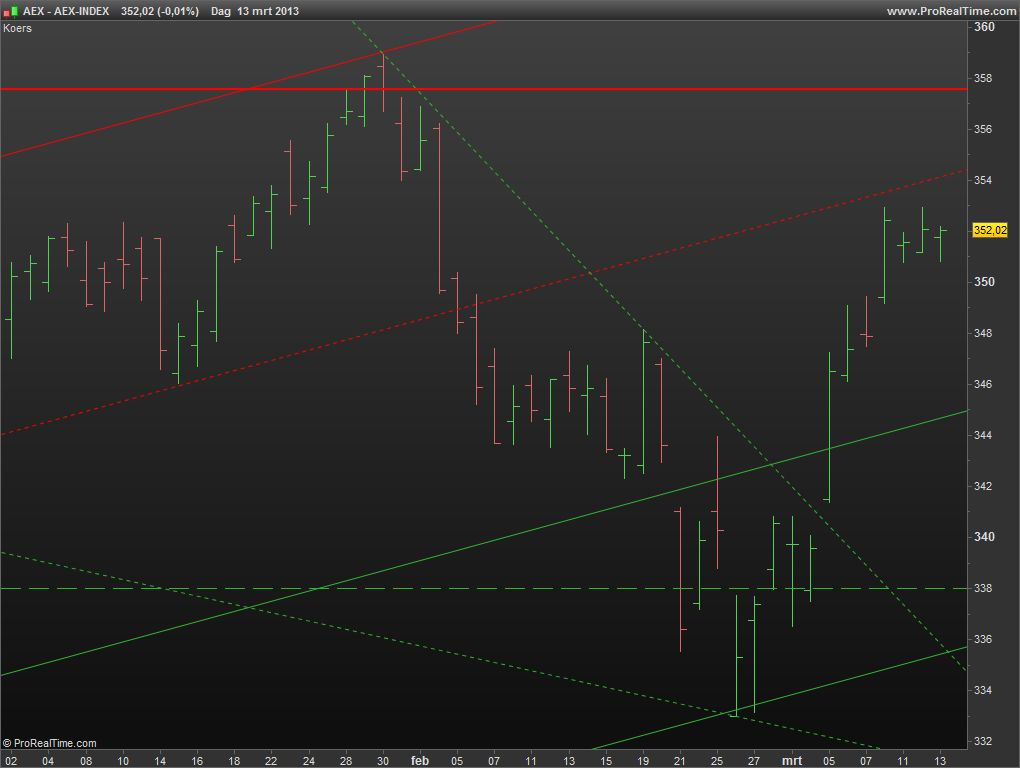Click the 332 label on price axis
The height and width of the screenshot is (768, 1020).
[x=984, y=741]
